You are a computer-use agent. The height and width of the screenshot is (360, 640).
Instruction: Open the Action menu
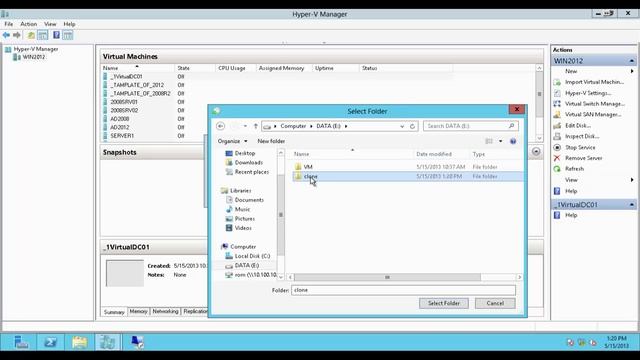pyautogui.click(x=29, y=24)
